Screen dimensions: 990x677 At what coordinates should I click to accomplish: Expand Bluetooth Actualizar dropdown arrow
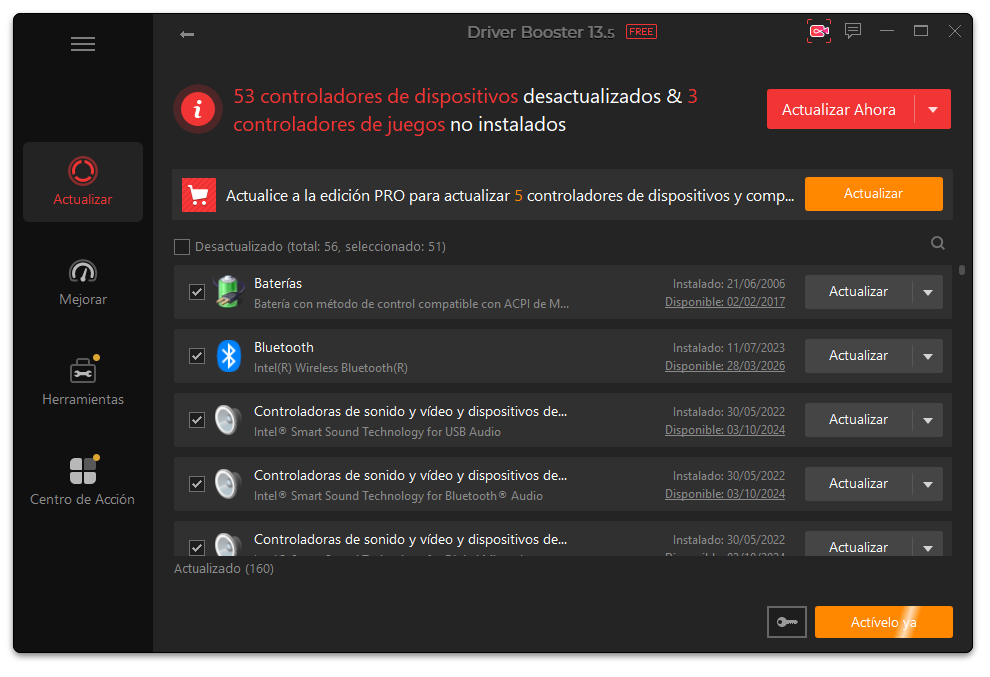(x=928, y=356)
